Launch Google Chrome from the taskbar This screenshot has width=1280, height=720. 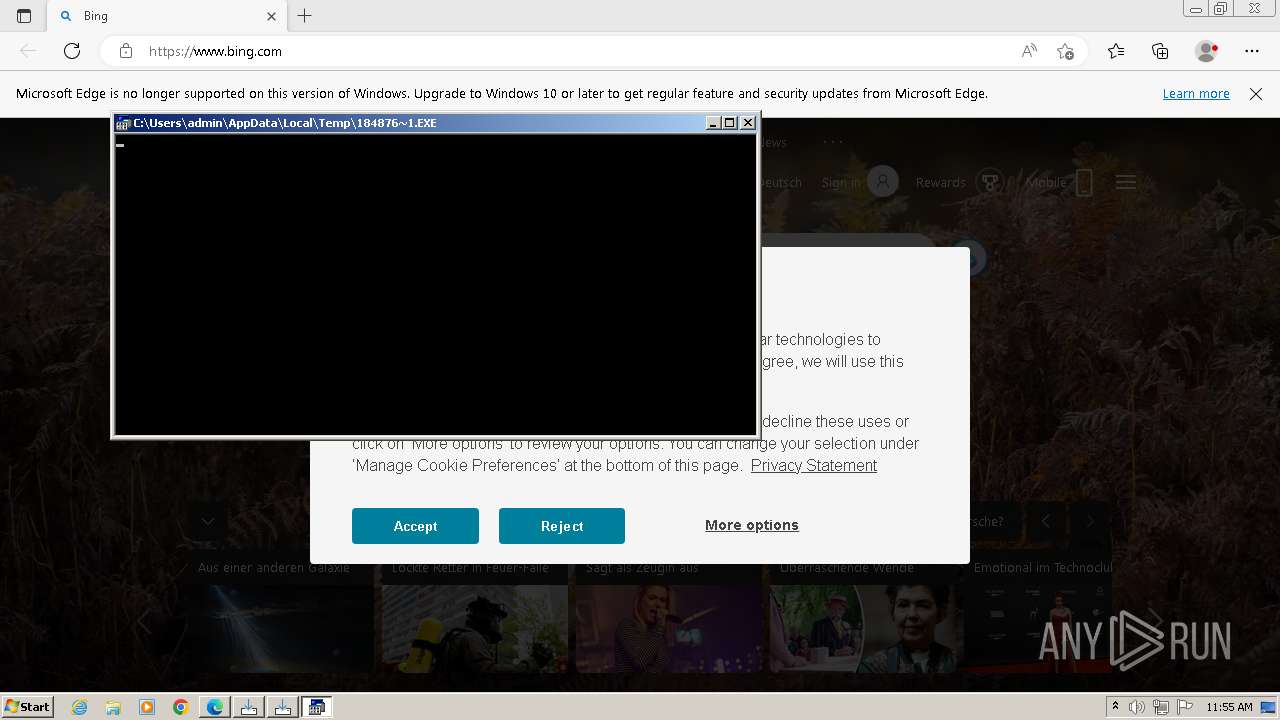pyautogui.click(x=181, y=707)
